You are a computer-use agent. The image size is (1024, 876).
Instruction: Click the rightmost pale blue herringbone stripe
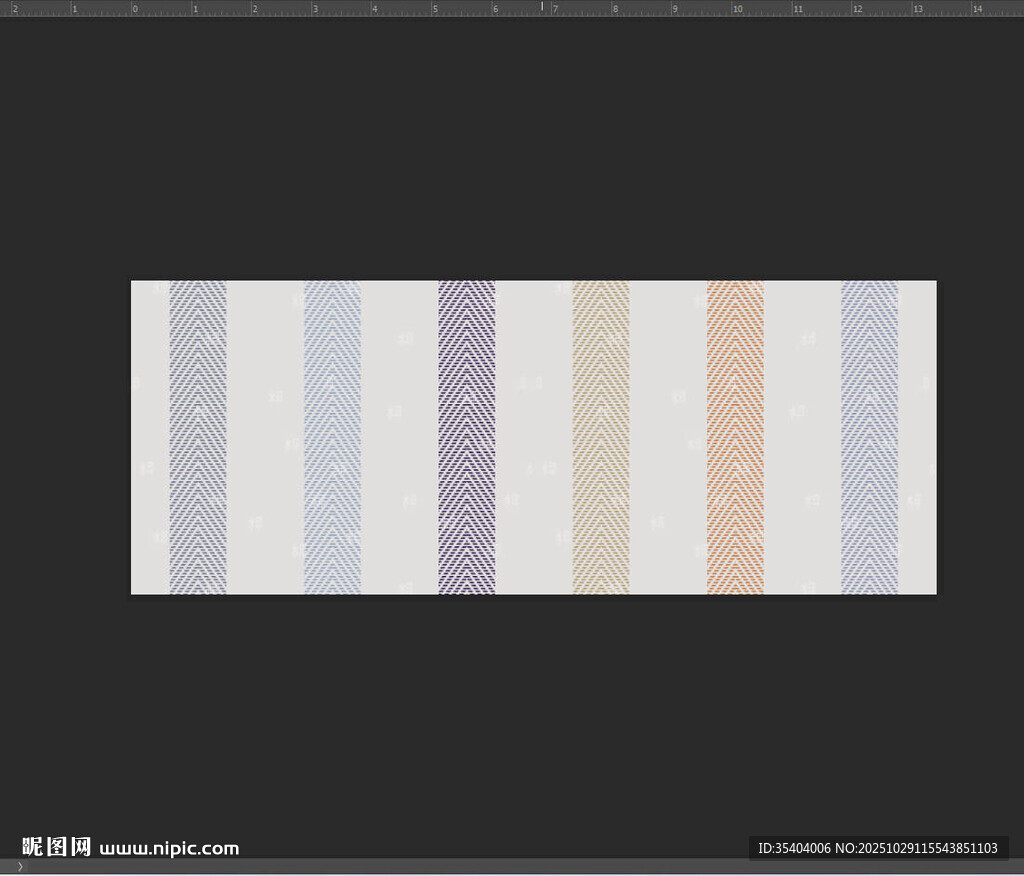(x=869, y=437)
